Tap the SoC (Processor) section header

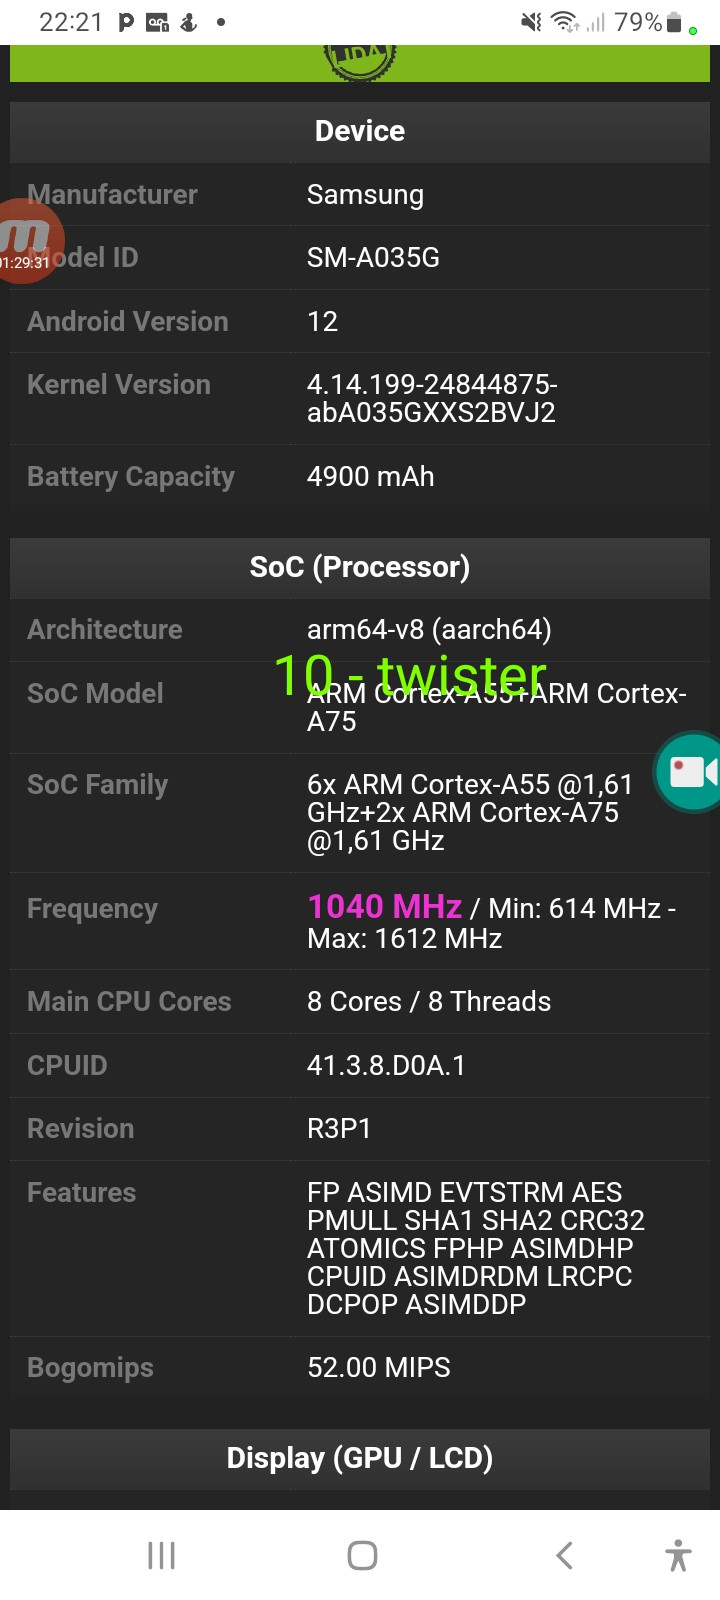click(x=360, y=567)
